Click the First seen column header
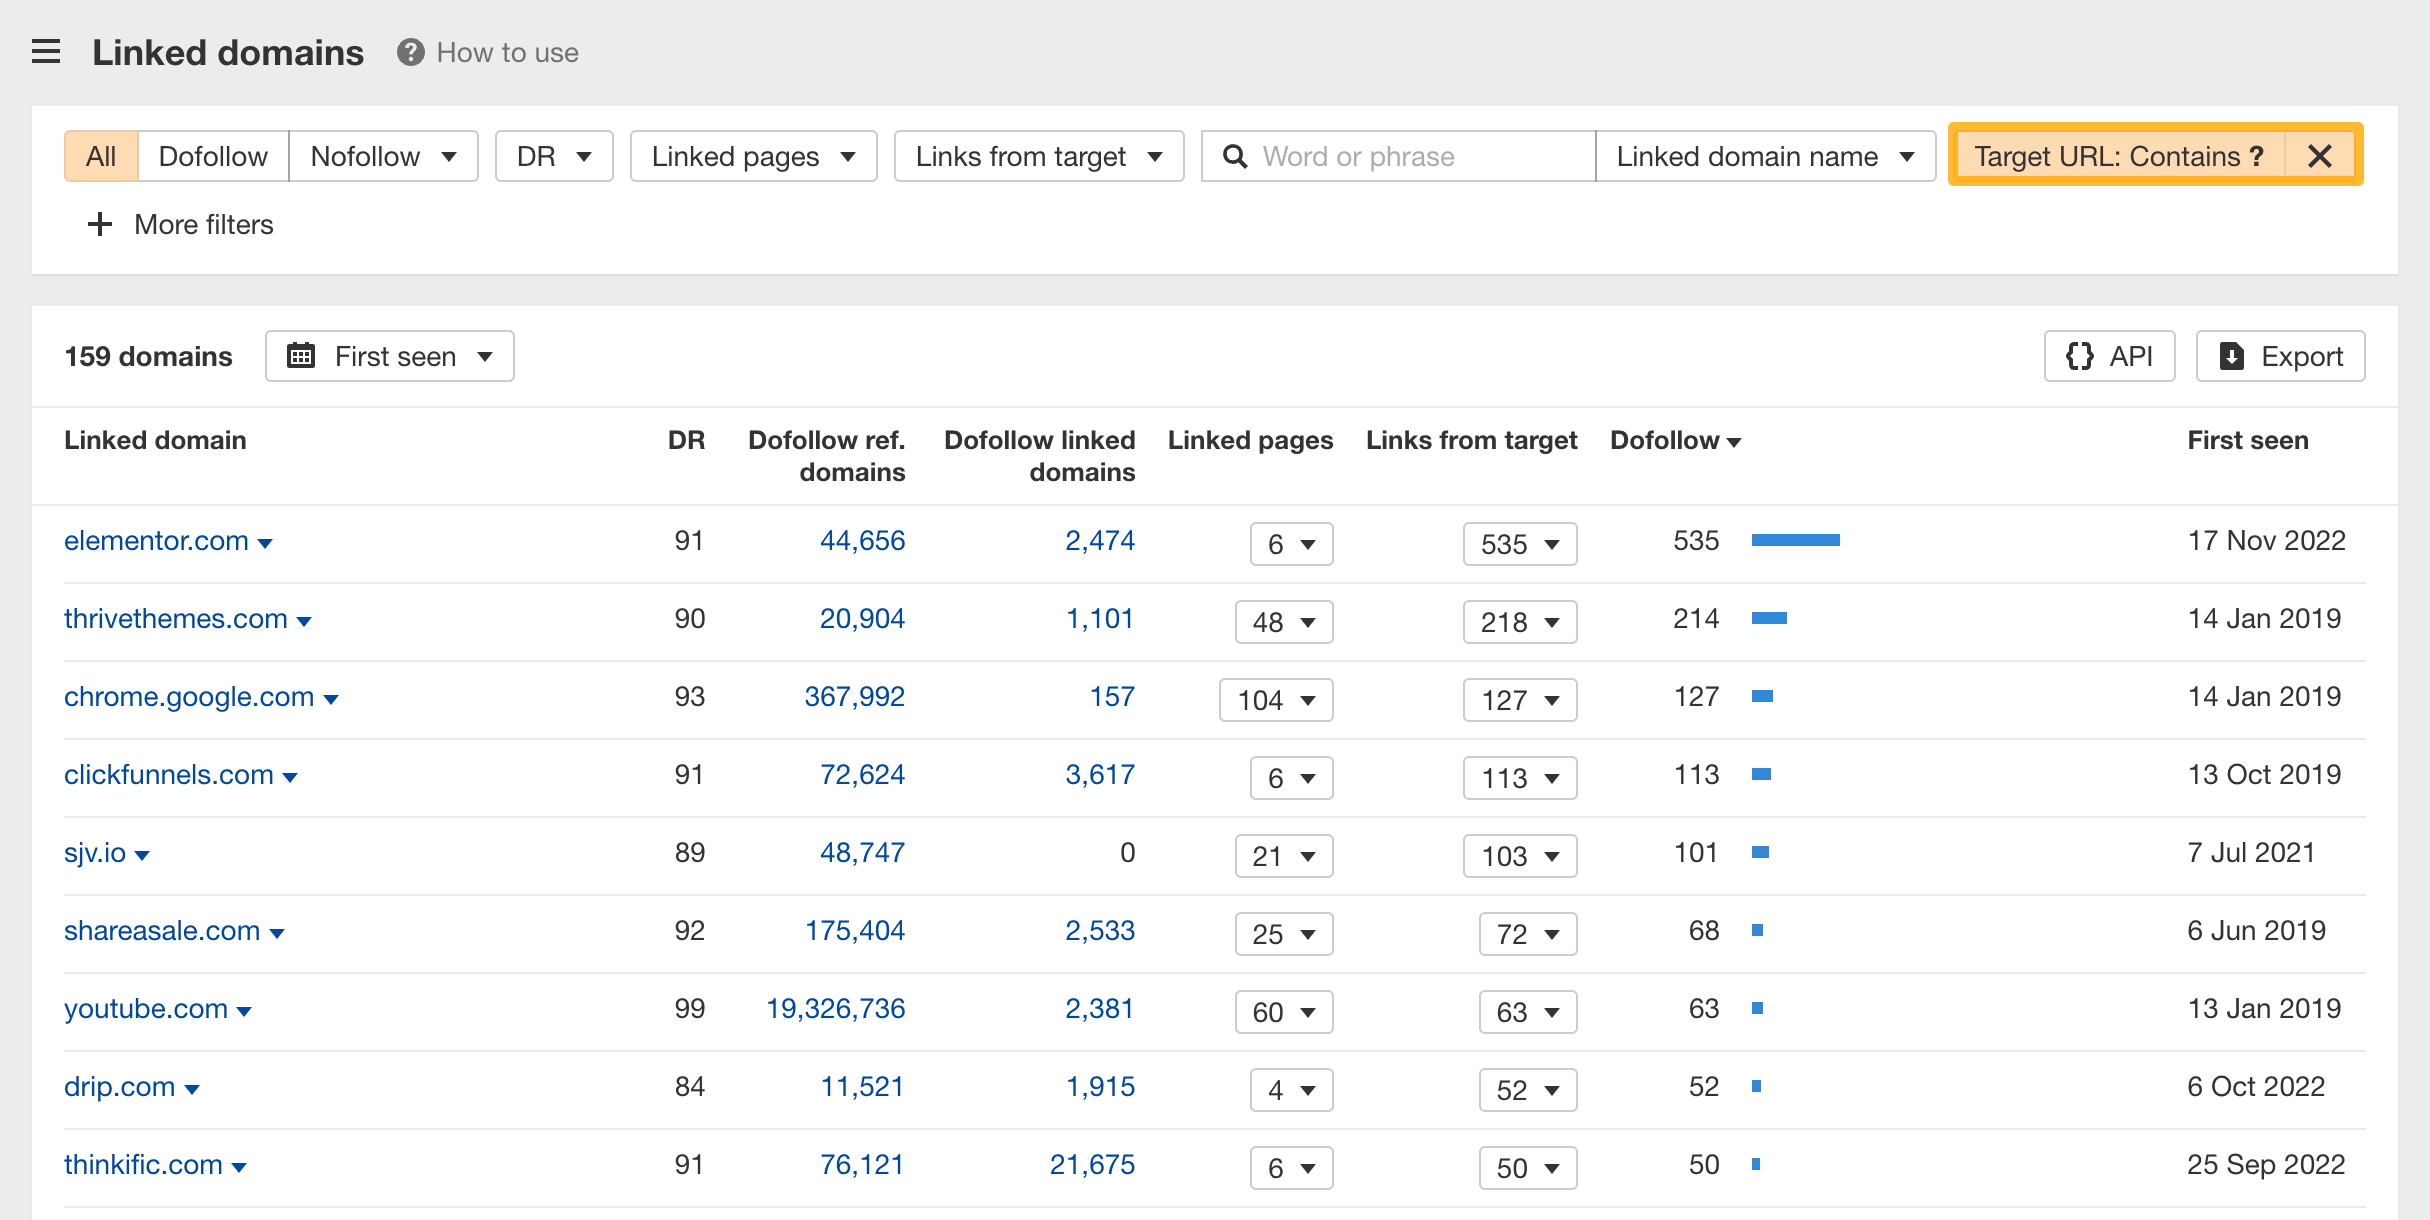Screen dimensions: 2430x1220 [2248, 440]
